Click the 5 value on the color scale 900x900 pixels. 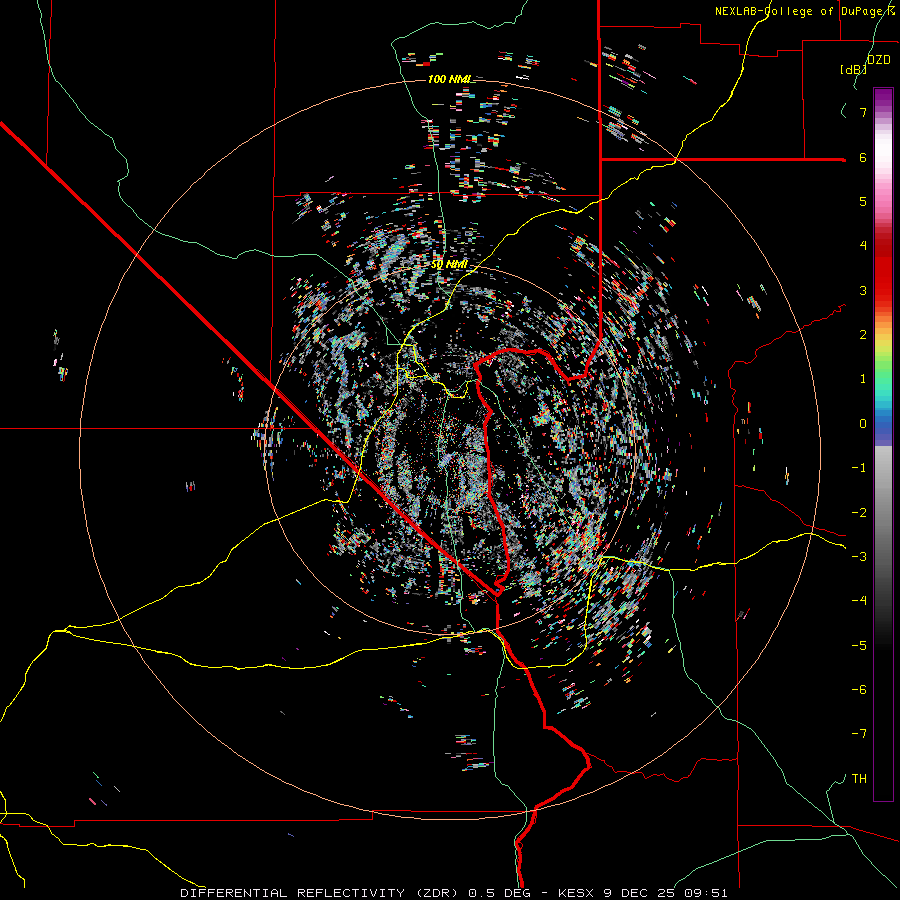(x=863, y=201)
